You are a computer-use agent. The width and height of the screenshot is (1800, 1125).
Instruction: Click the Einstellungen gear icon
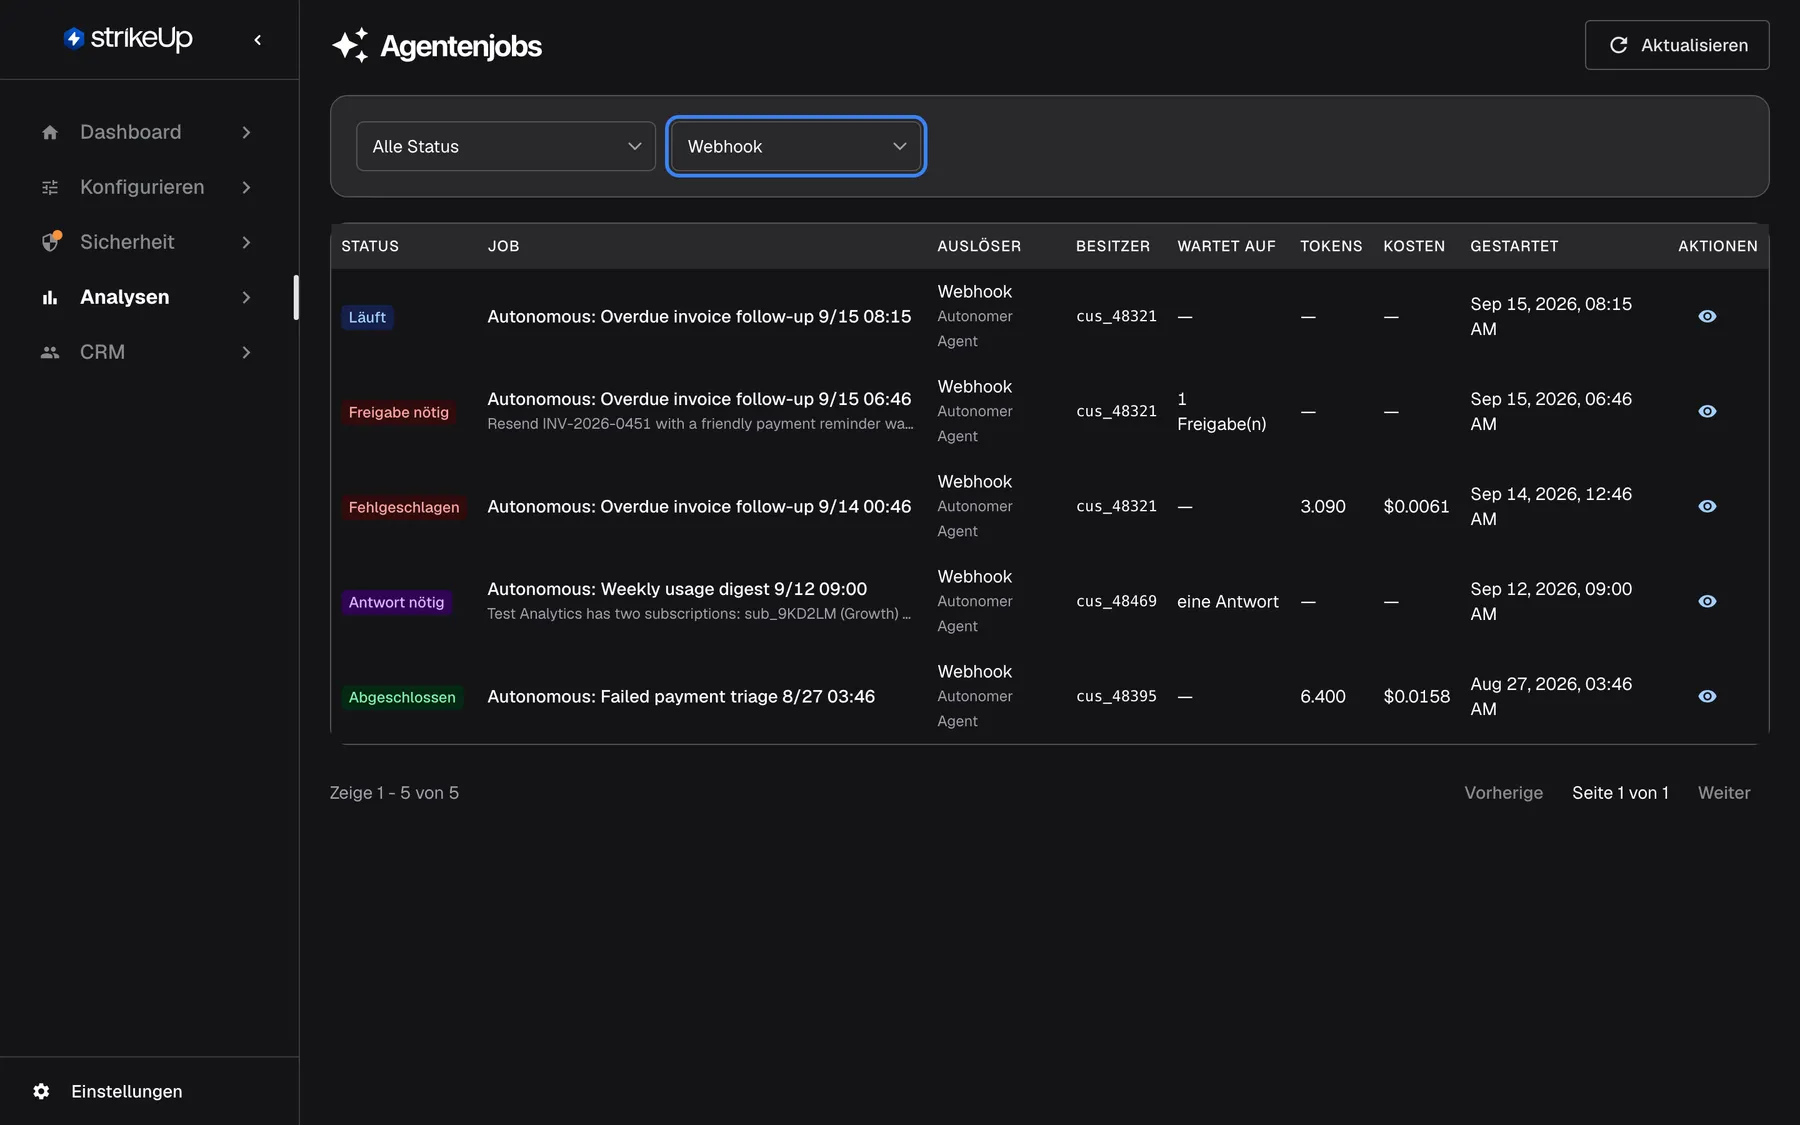[x=41, y=1091]
